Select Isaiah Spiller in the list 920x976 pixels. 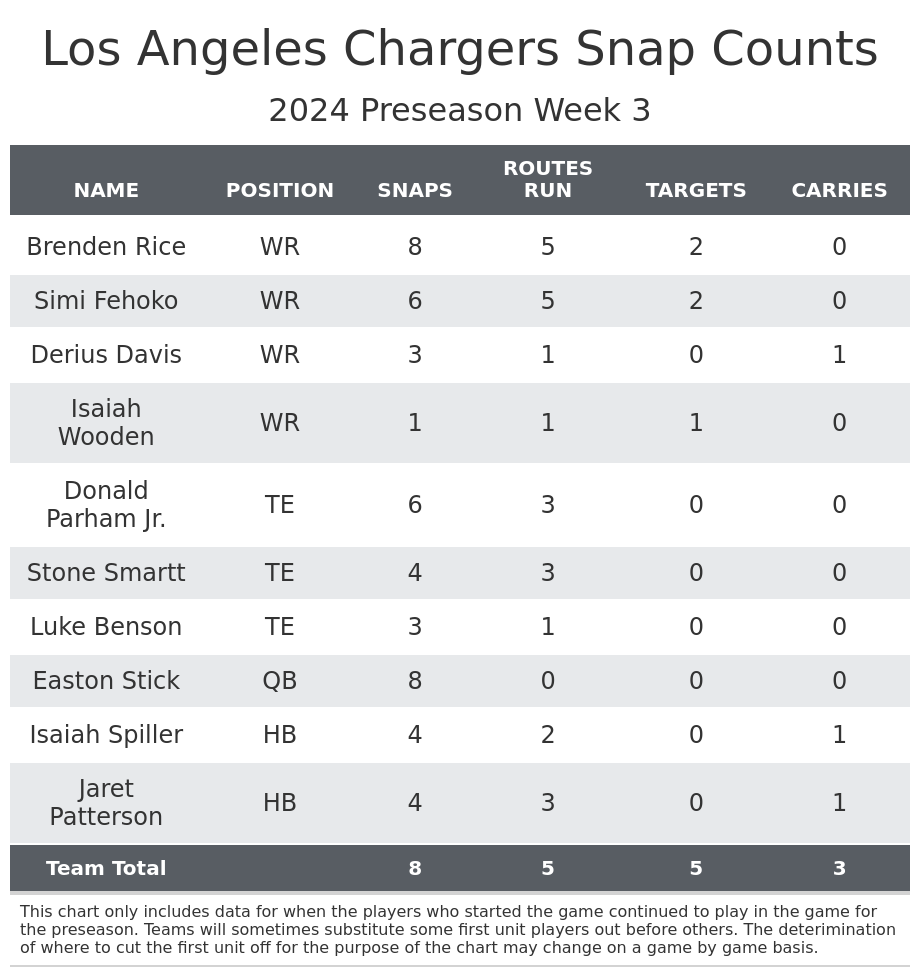point(106,735)
